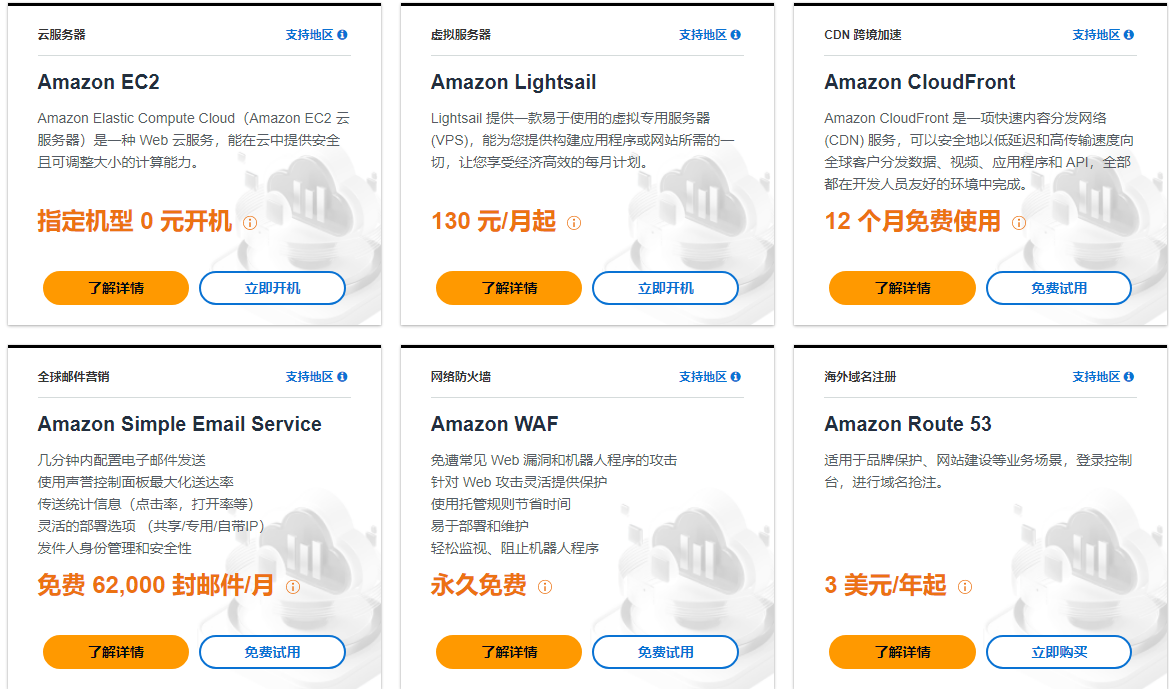Click the info icon beside 支持地区 on Amazon WAF card
The height and width of the screenshot is (689, 1169).
point(736,376)
